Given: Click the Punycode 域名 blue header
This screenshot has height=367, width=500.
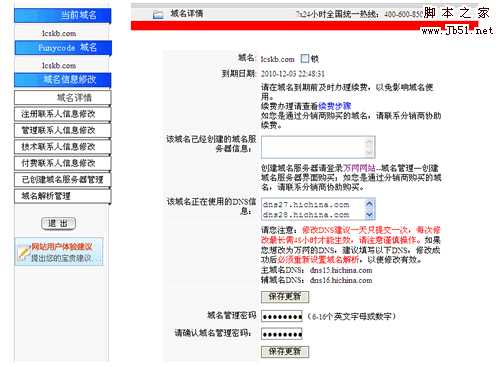Looking at the screenshot, I should click(63, 48).
